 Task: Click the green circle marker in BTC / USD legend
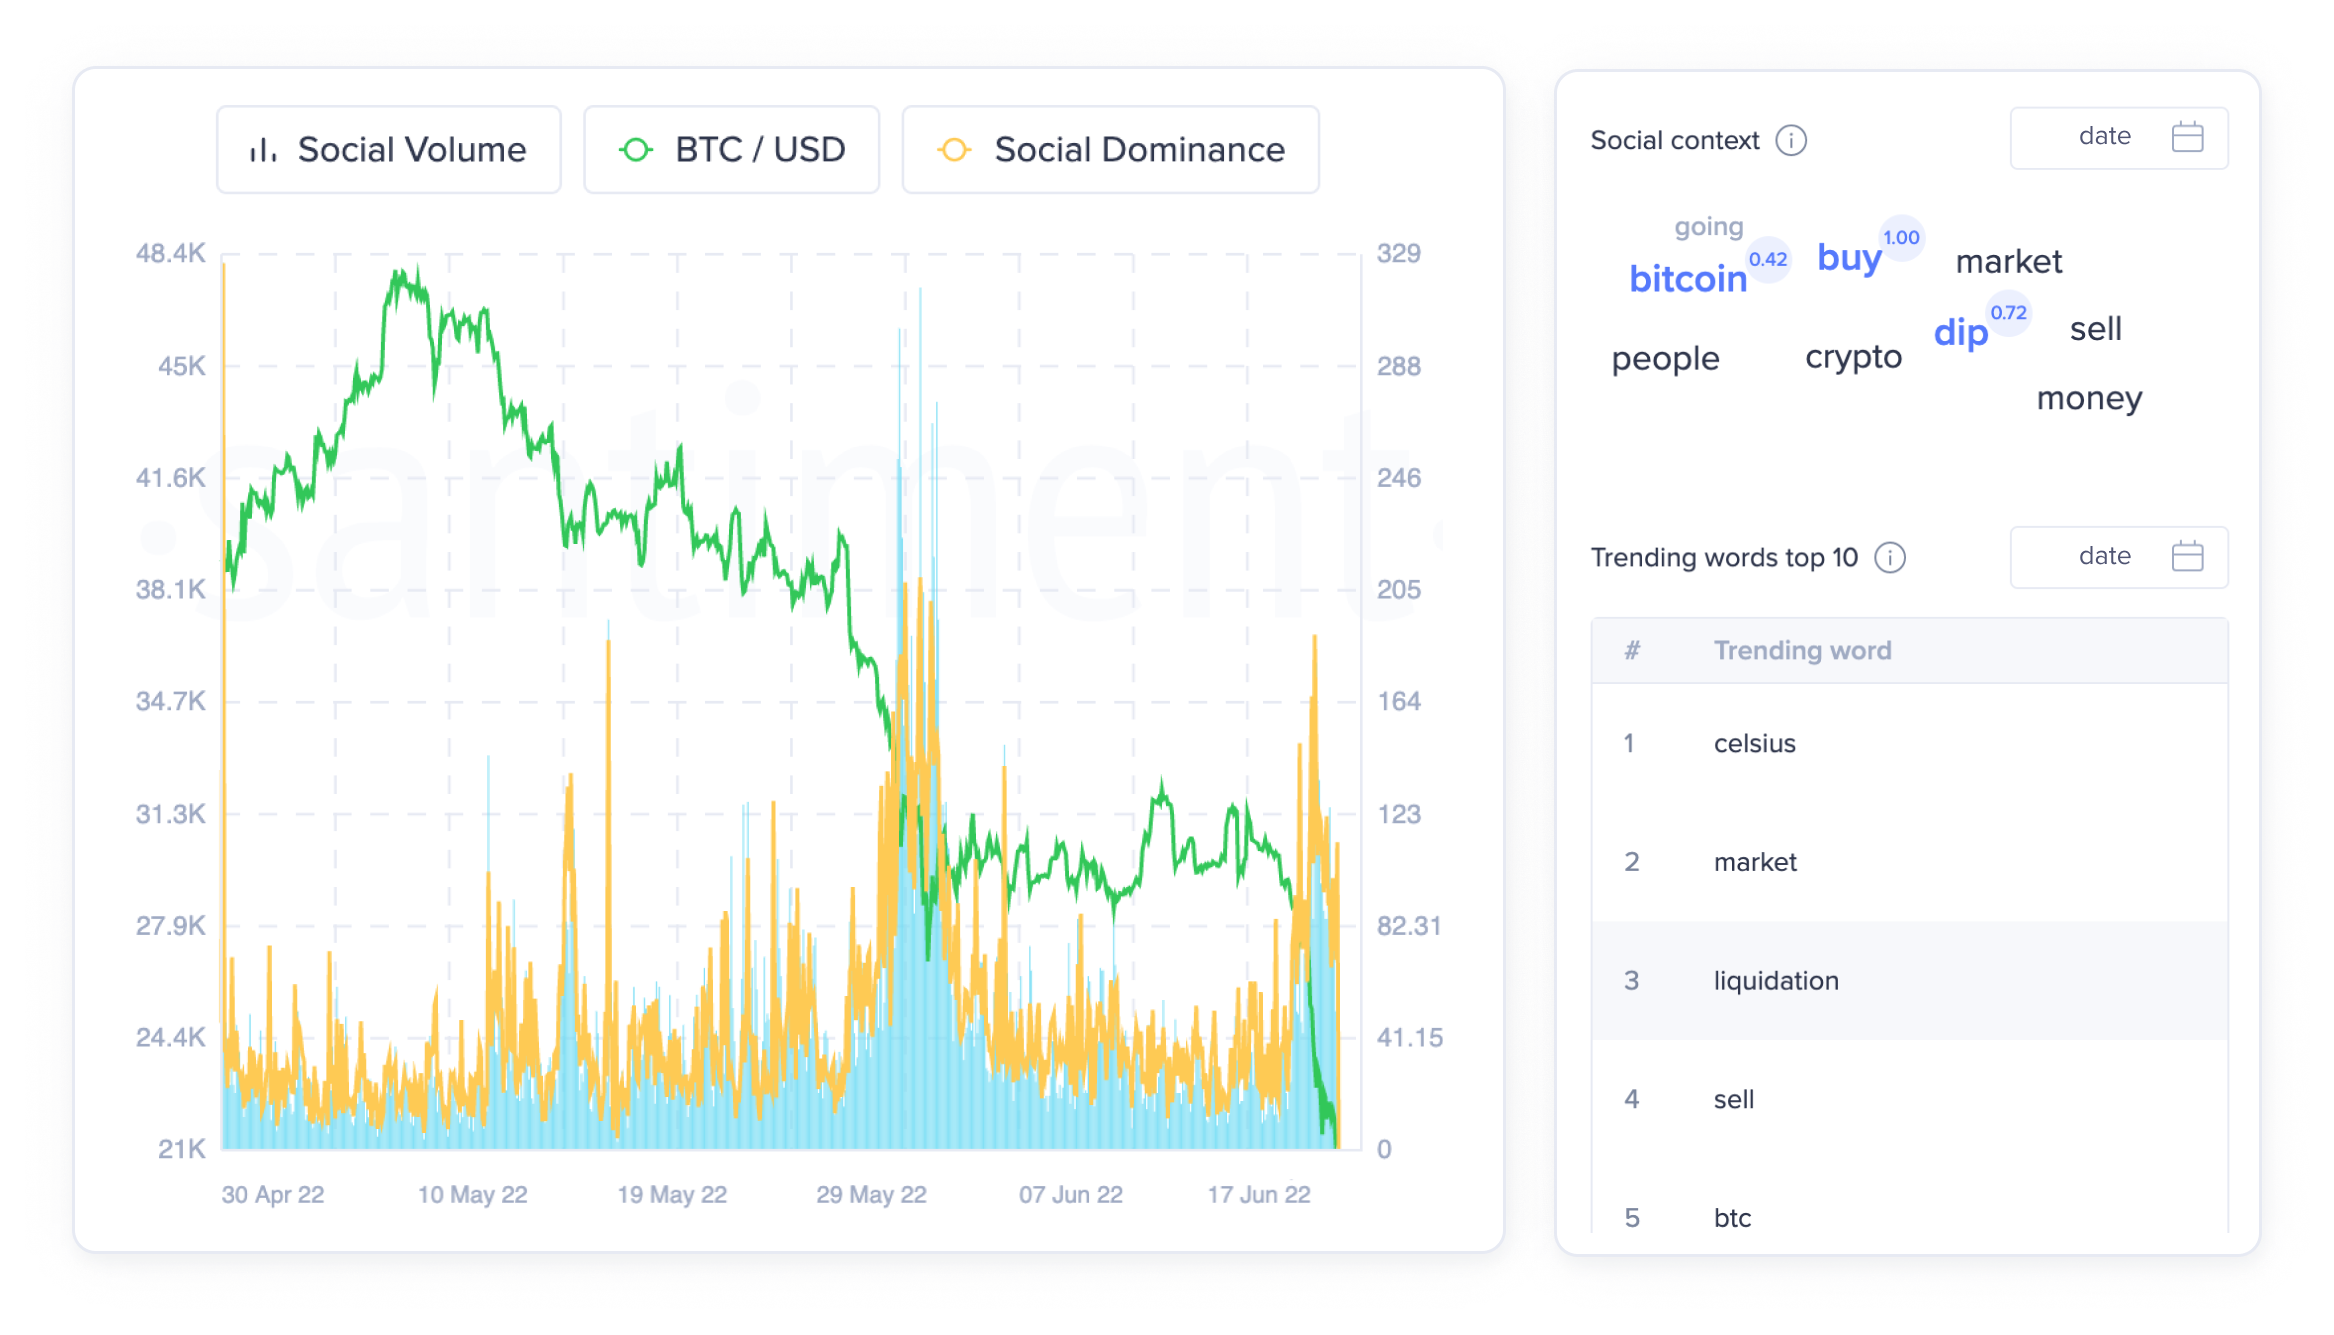tap(636, 149)
